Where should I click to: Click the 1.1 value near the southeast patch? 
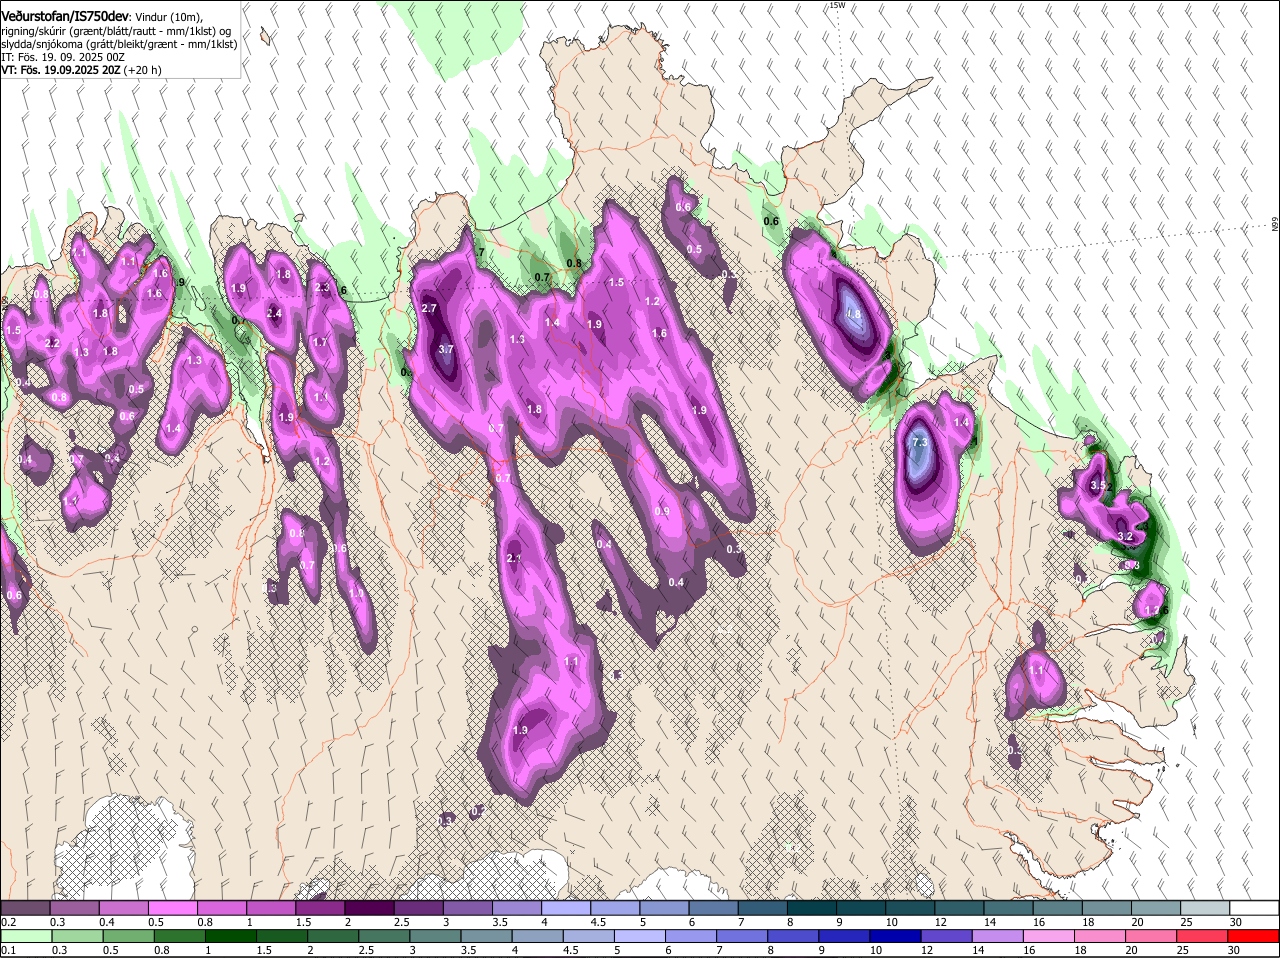1037,670
